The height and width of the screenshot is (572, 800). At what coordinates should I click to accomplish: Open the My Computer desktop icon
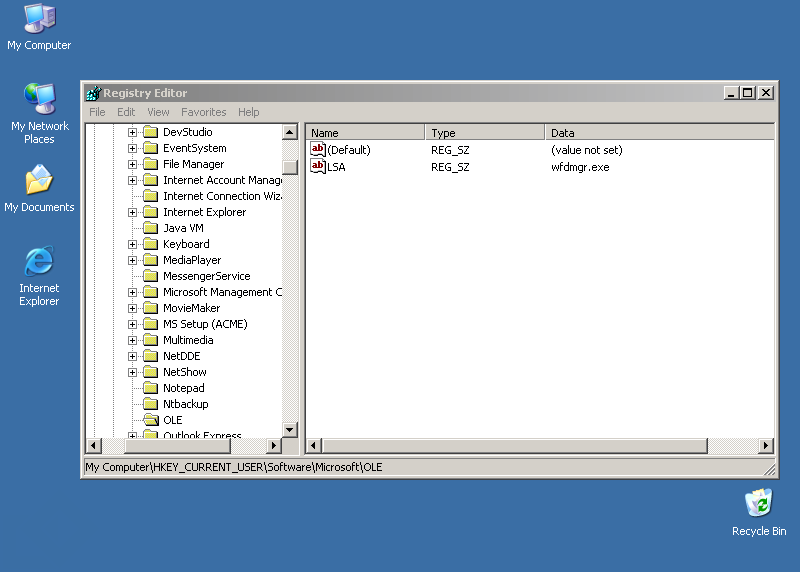39,27
